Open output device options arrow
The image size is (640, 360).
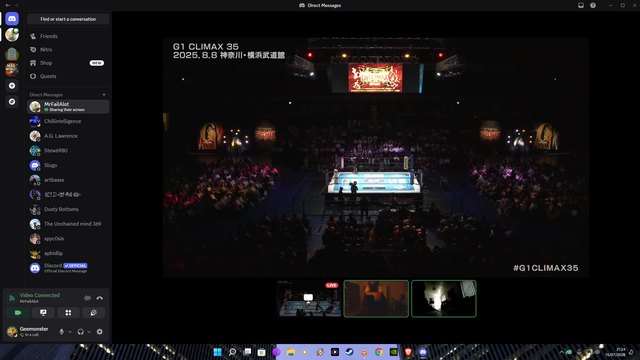(x=89, y=332)
